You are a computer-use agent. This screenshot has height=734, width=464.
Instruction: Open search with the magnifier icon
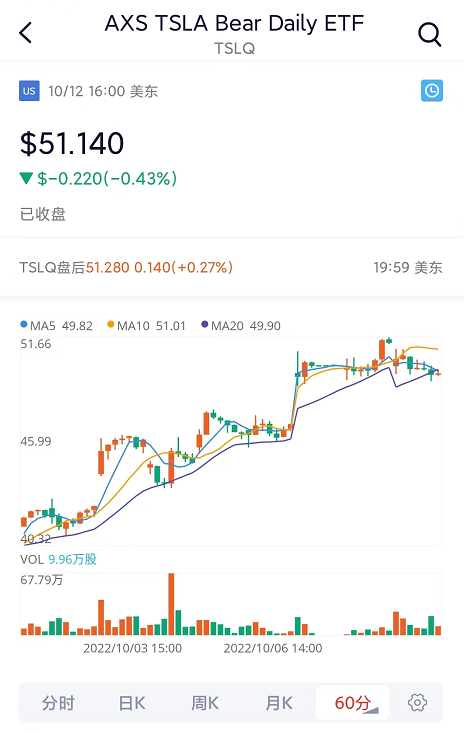coord(429,34)
